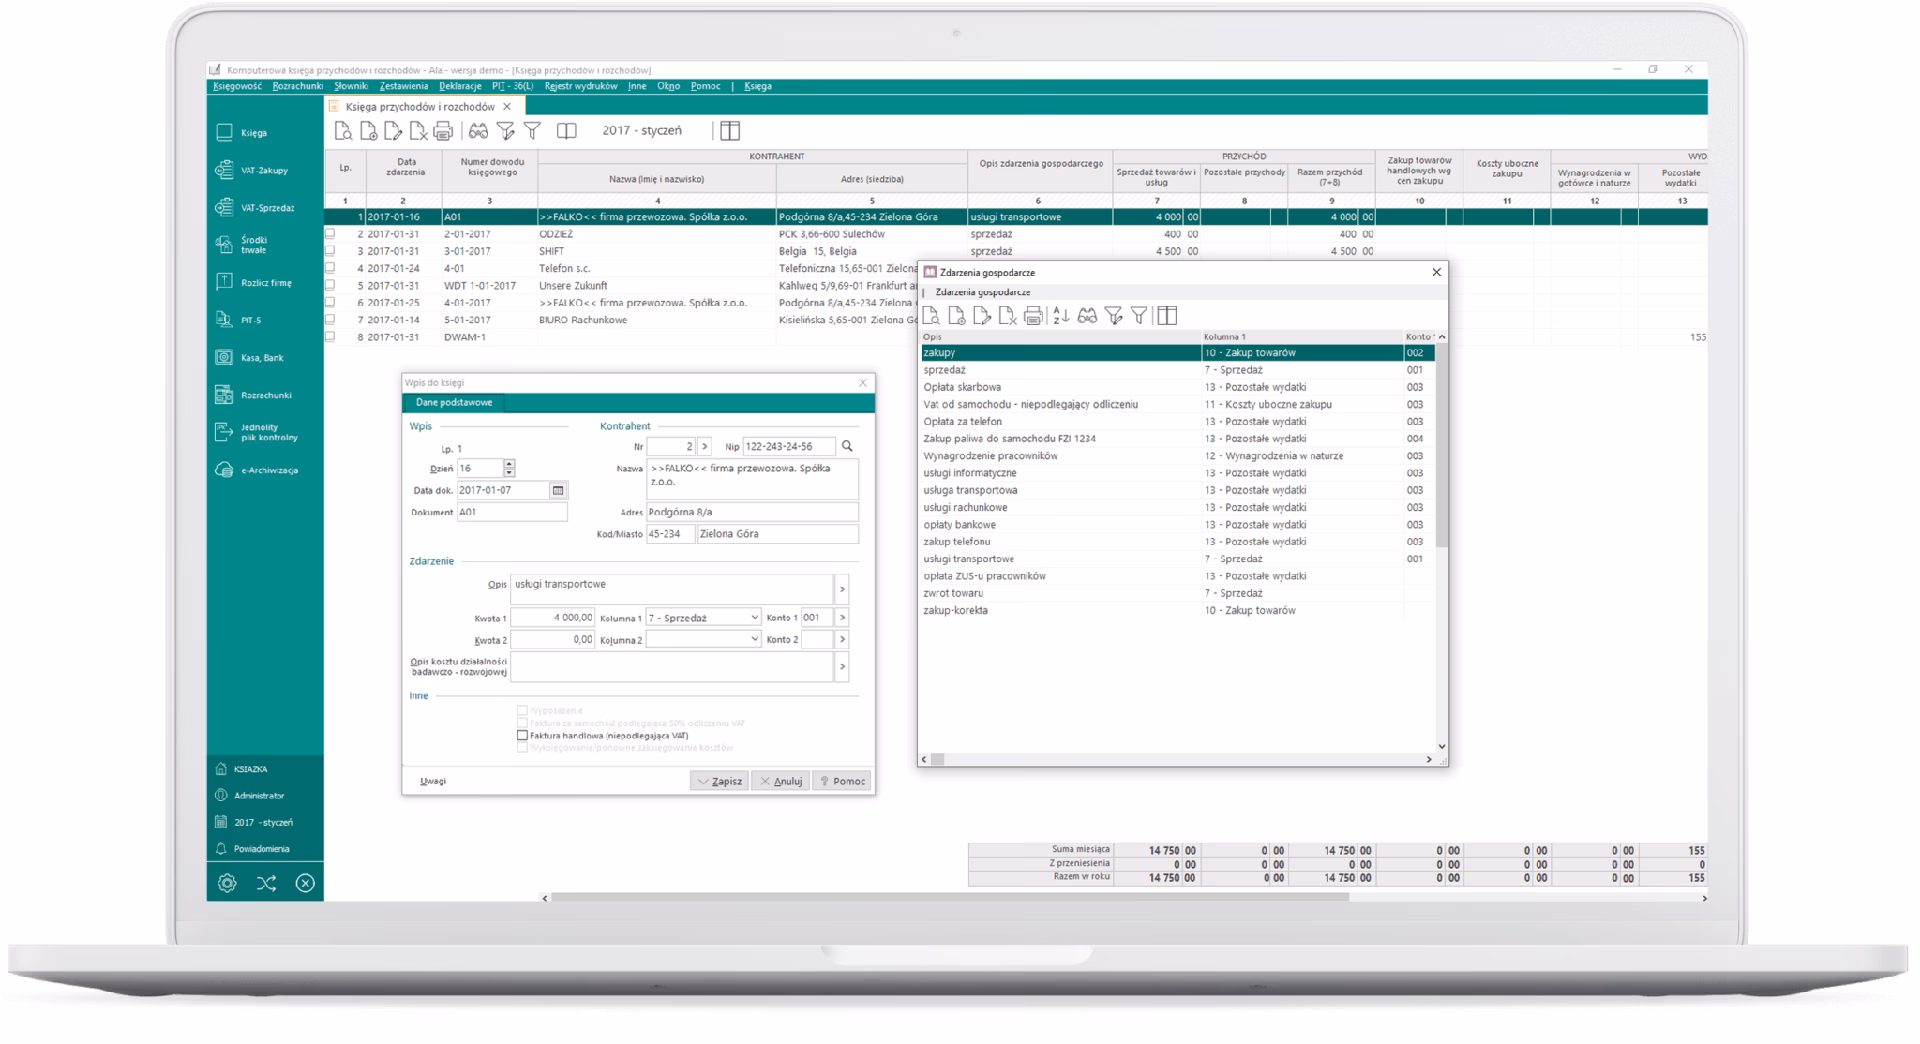The width and height of the screenshot is (1920, 1044).
Task: Open the Deklaracje menu
Action: pyautogui.click(x=460, y=87)
